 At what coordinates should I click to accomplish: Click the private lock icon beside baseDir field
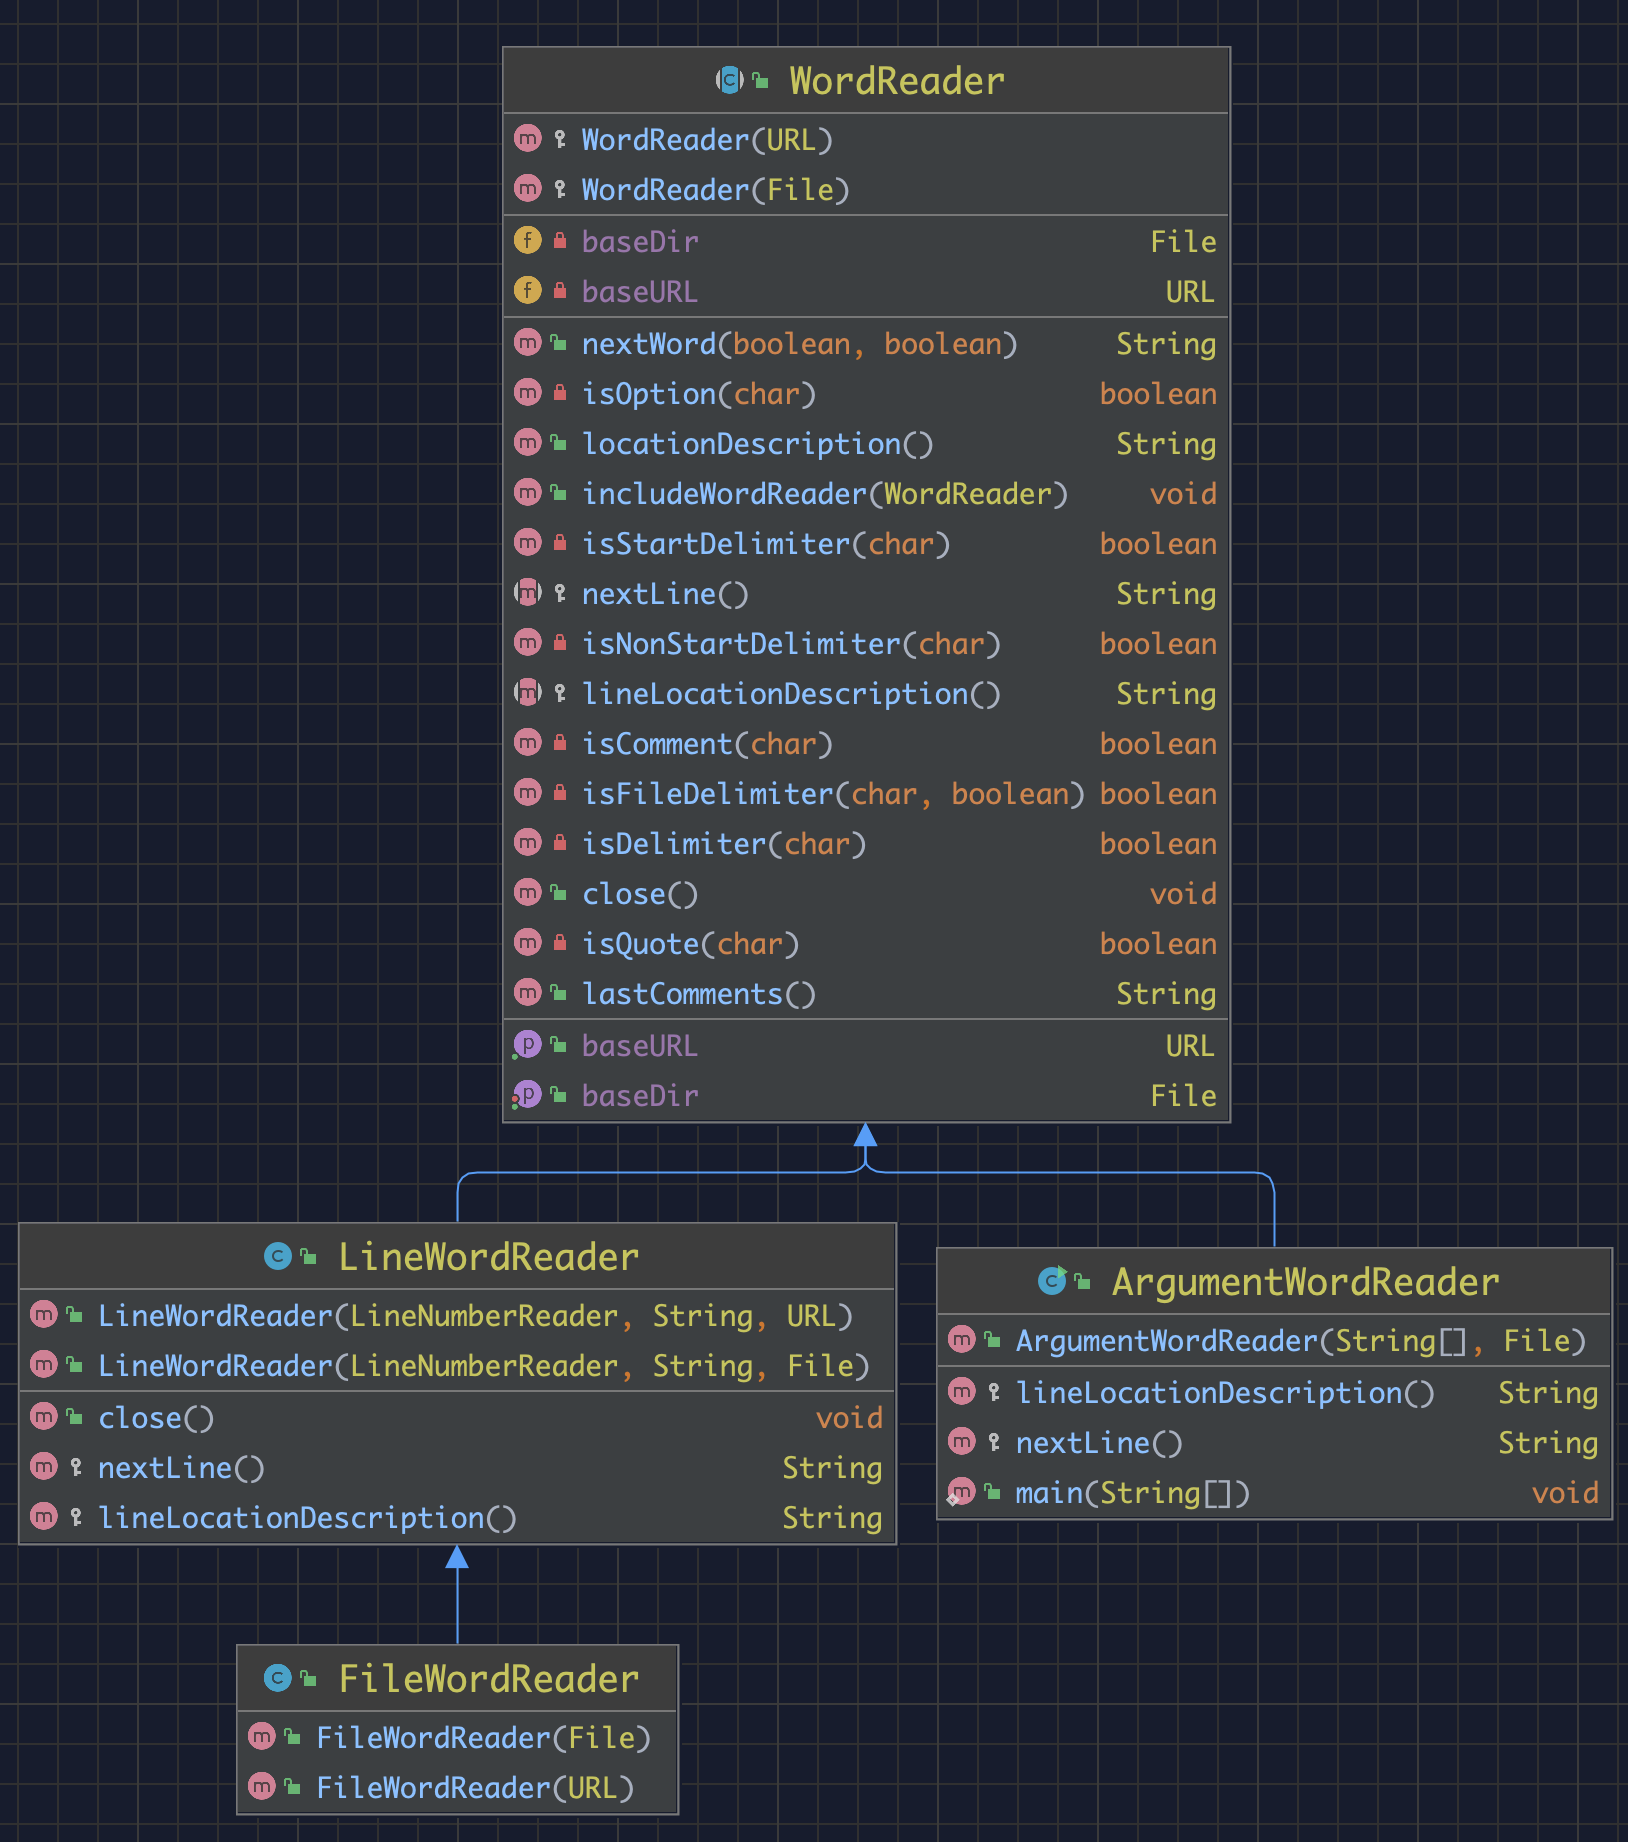coord(560,241)
